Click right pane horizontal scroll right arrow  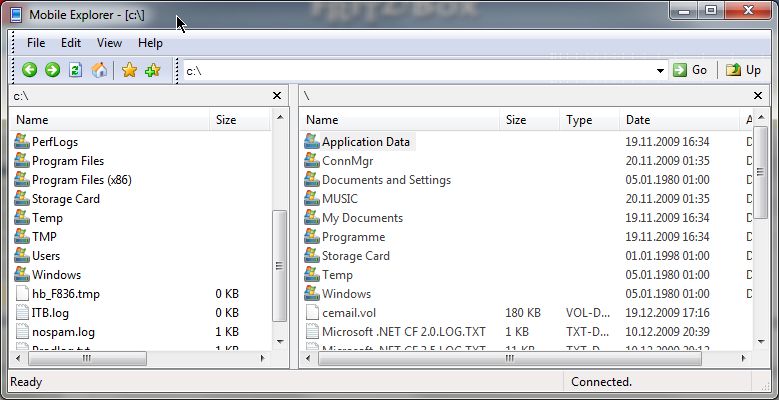click(x=744, y=358)
